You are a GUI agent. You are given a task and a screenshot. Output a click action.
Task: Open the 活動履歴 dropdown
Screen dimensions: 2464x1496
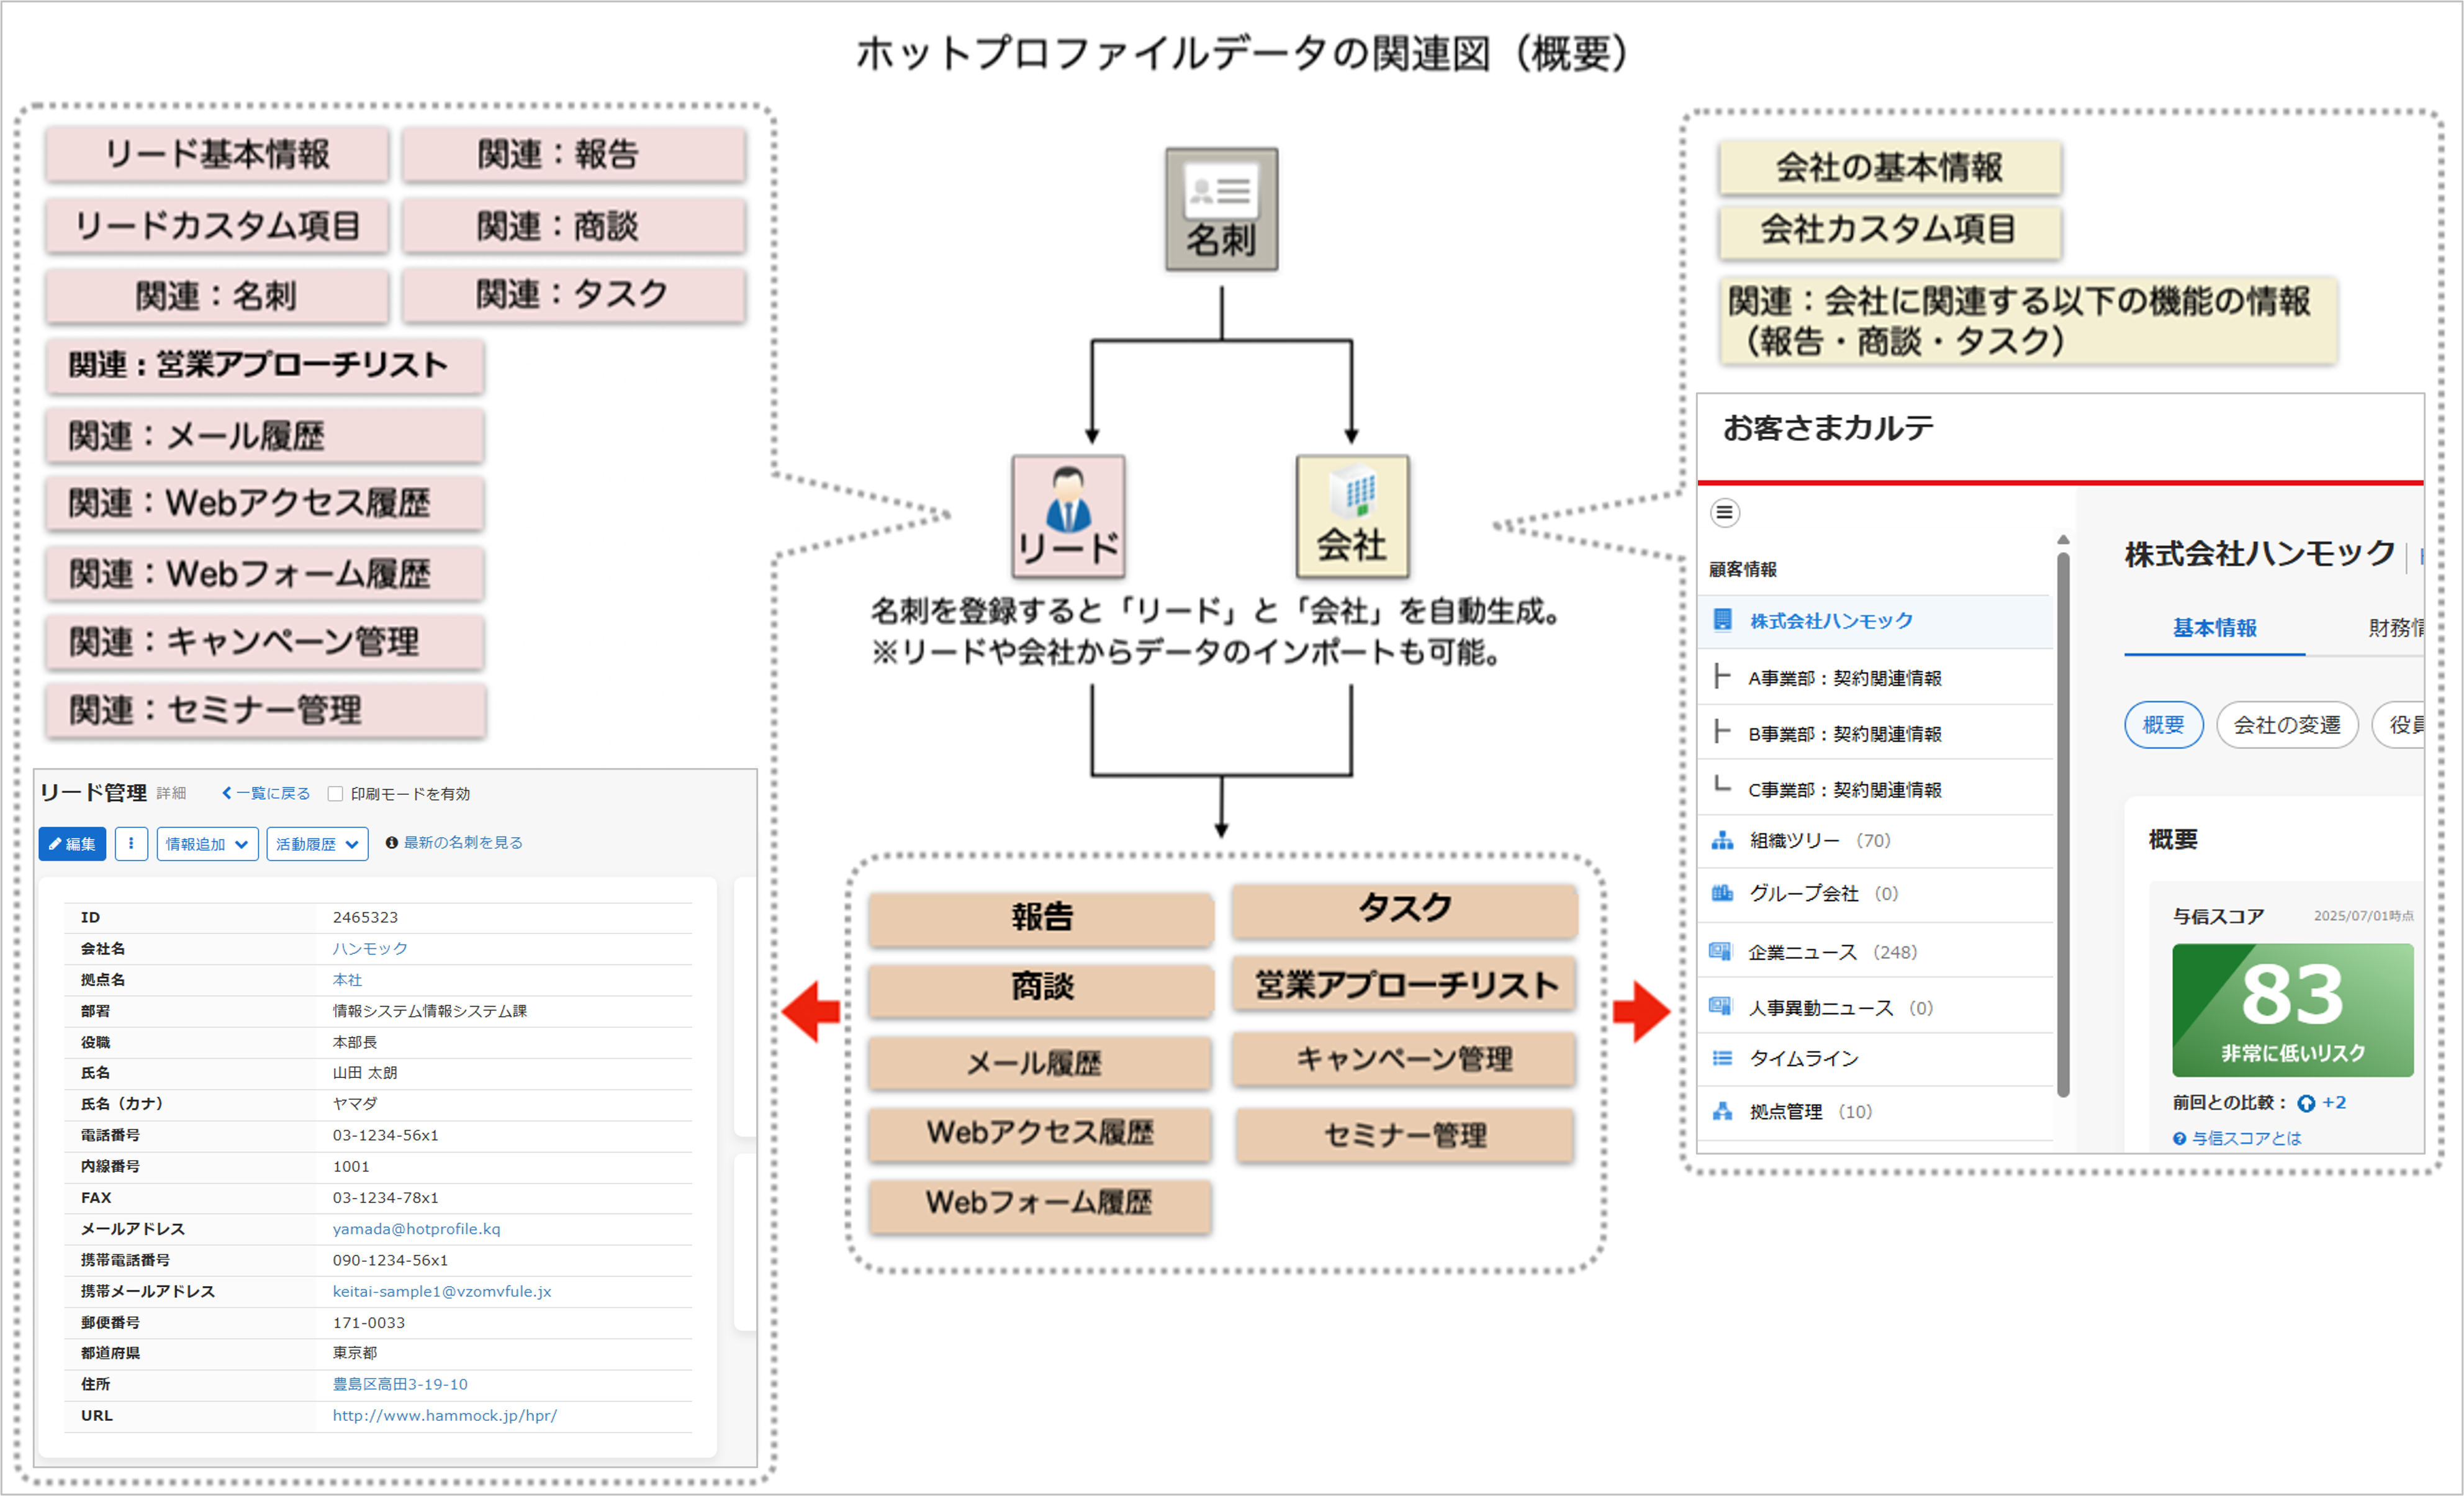317,843
